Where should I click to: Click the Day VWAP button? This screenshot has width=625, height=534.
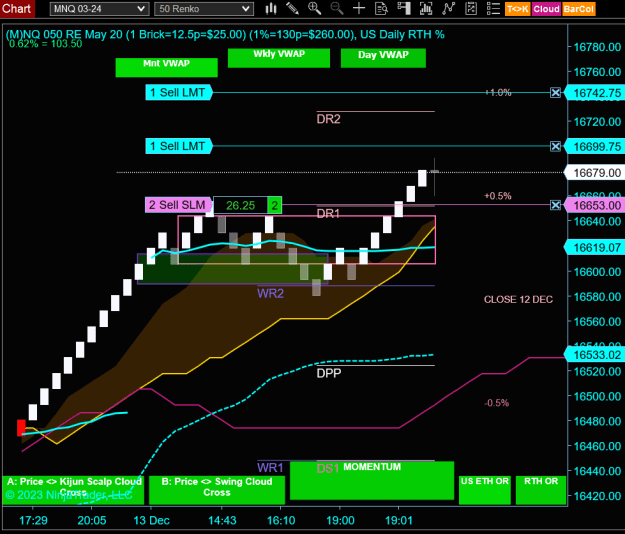coord(383,58)
